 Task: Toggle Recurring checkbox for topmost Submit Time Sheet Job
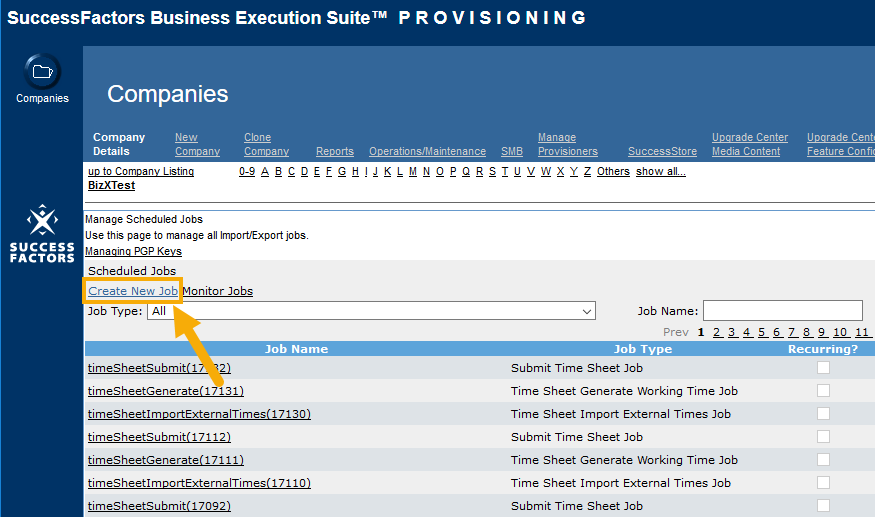[823, 367]
